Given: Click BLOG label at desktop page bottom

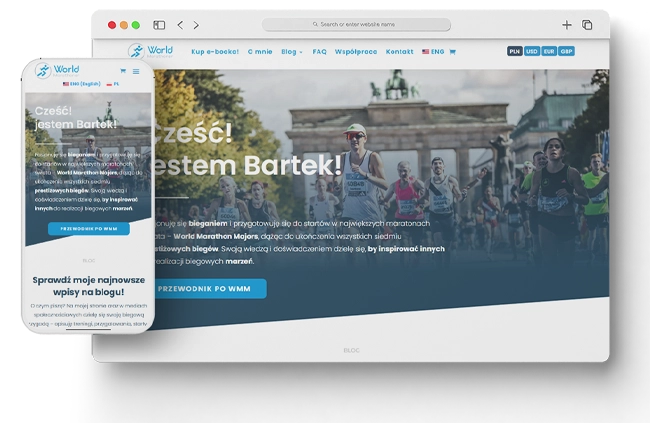Looking at the screenshot, I should point(352,350).
